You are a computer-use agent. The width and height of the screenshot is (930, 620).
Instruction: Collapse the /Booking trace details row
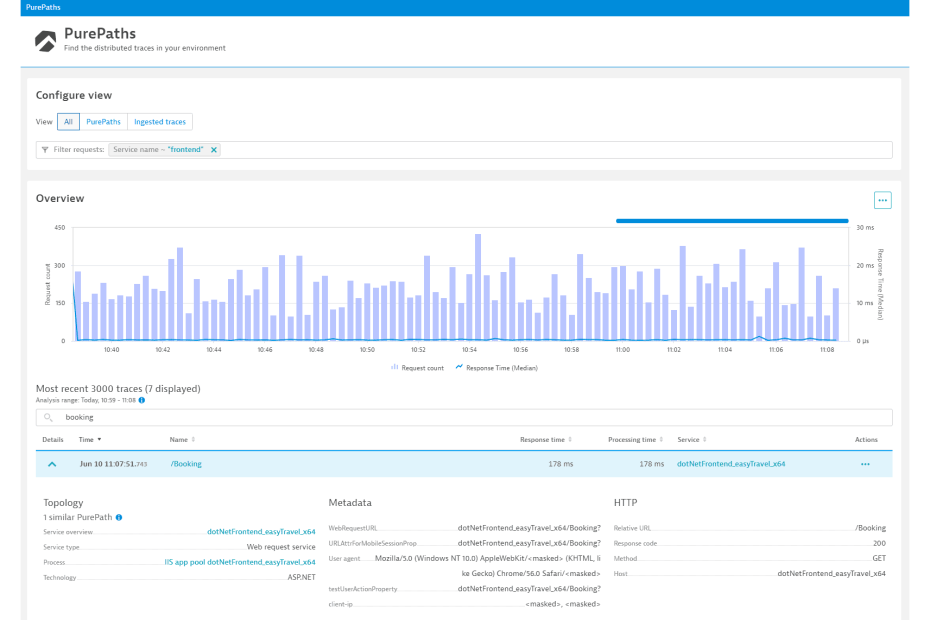pos(52,464)
